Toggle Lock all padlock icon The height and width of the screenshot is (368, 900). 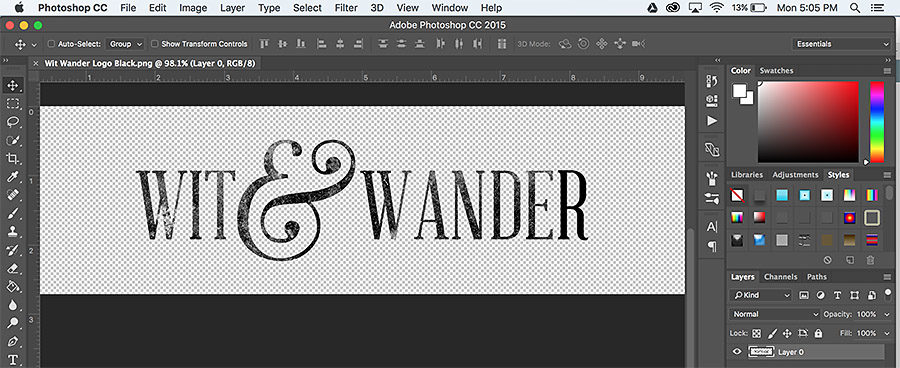tap(818, 333)
